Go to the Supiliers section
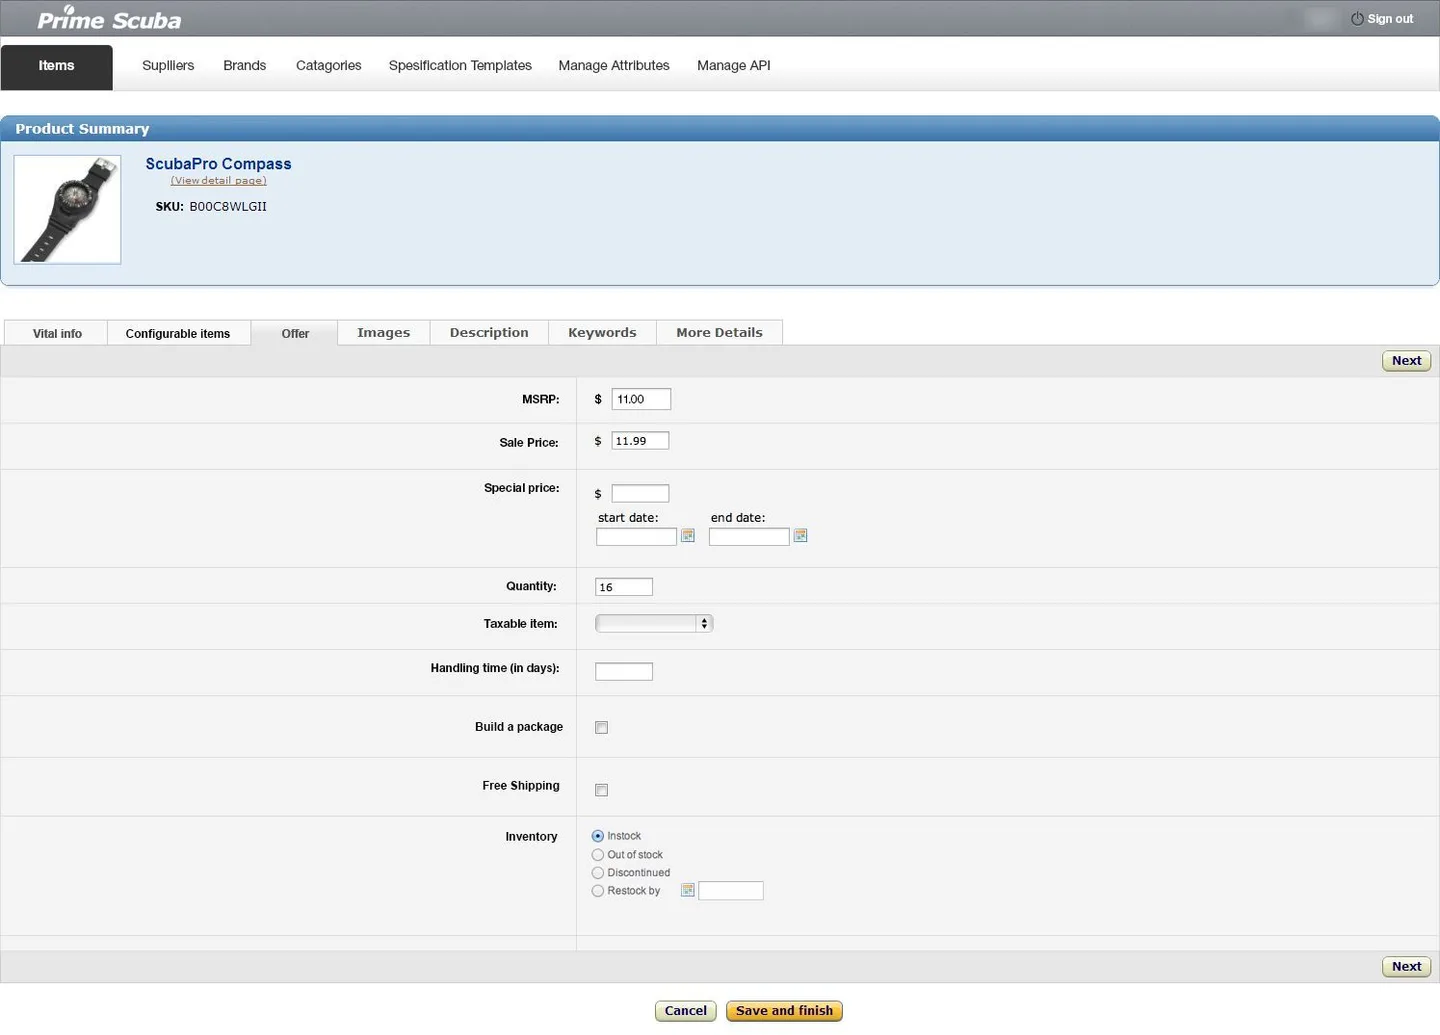 pyautogui.click(x=168, y=66)
